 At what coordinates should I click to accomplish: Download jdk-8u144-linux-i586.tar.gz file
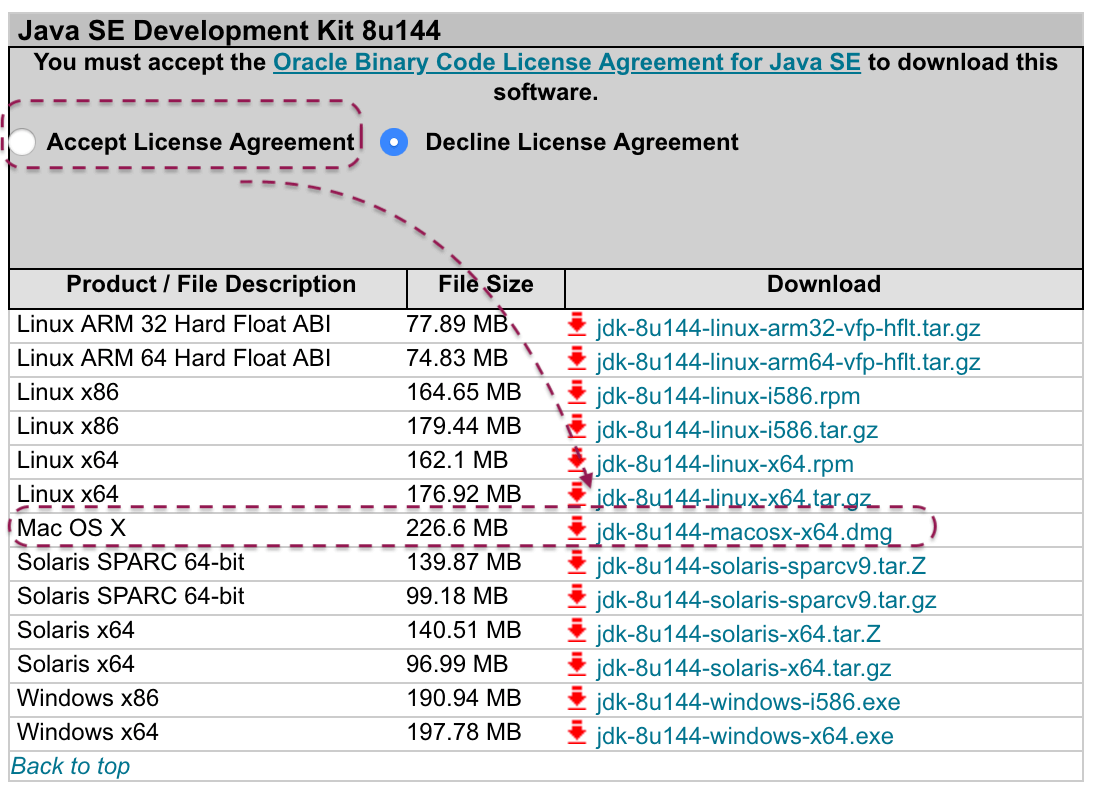point(737,430)
